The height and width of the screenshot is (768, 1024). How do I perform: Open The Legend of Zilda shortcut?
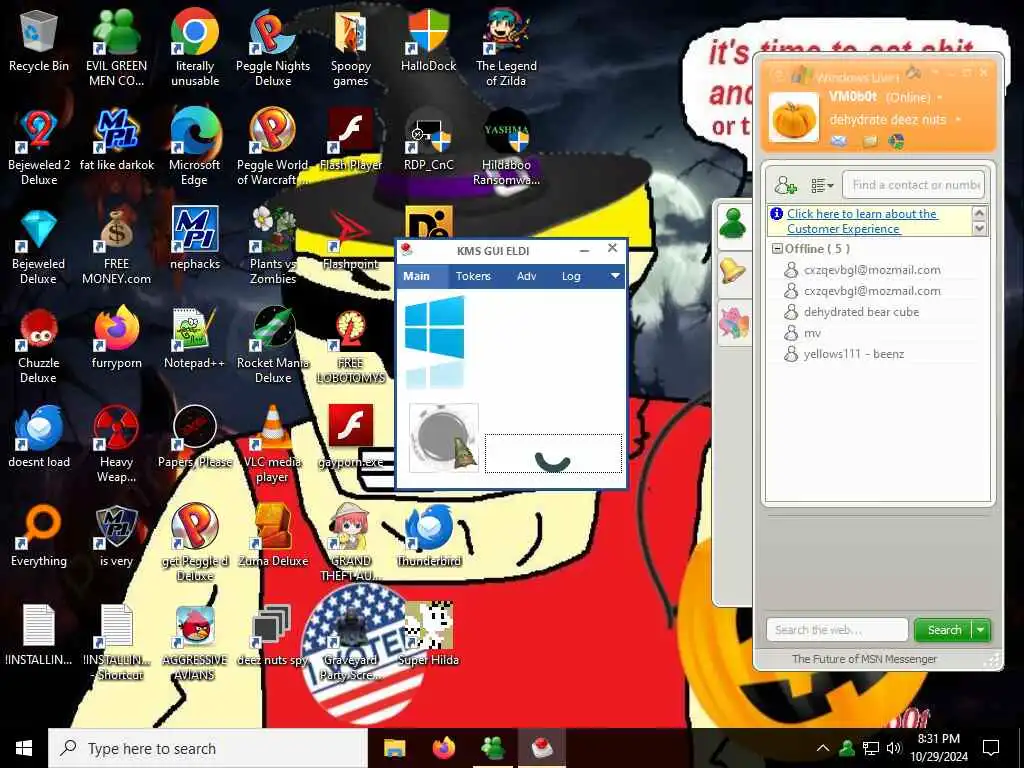tap(506, 47)
